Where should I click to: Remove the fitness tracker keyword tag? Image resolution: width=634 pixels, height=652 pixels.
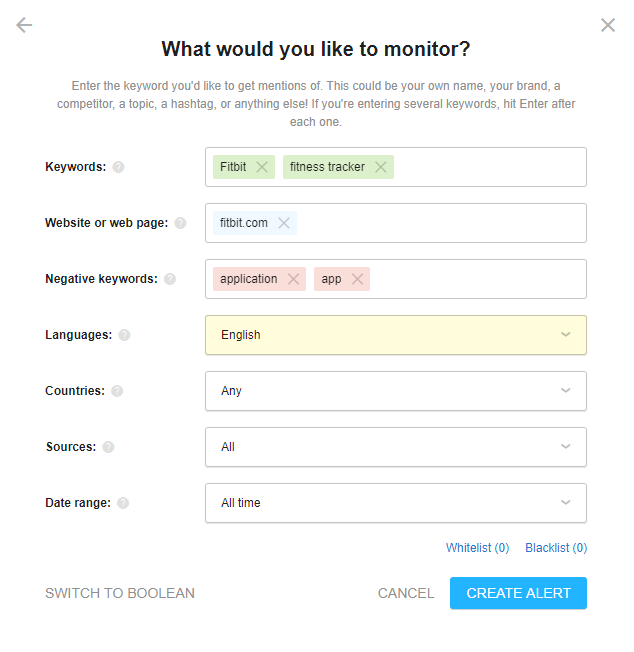point(380,167)
